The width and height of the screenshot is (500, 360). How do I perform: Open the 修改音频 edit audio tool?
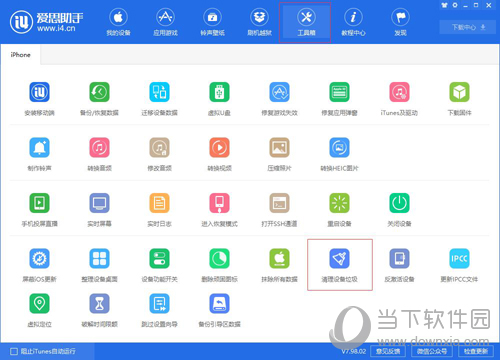point(159,154)
